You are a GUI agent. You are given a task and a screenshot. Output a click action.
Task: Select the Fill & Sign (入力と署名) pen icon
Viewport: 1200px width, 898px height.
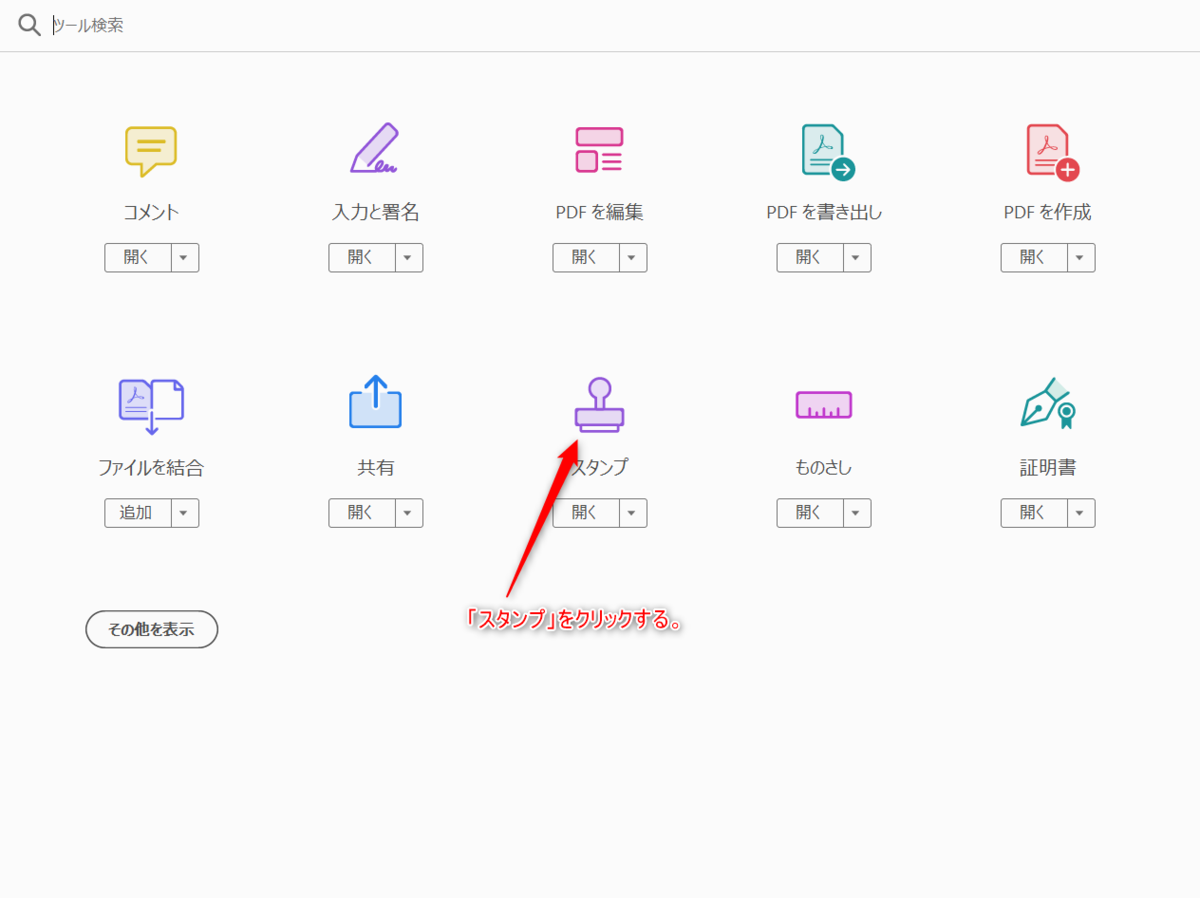(375, 148)
